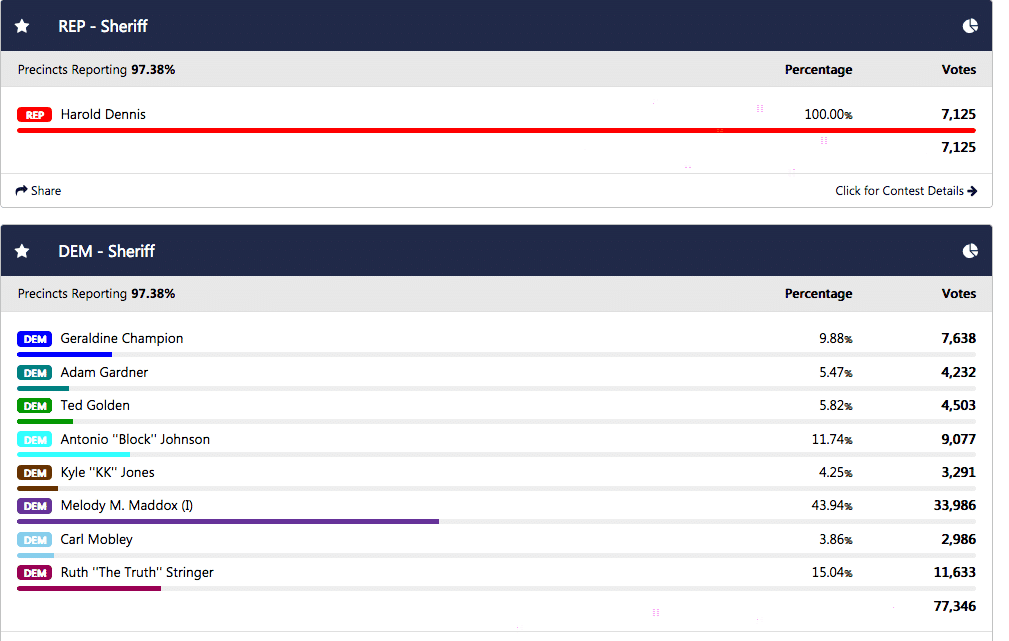This screenshot has height=641, width=1009.
Task: Click the Votes column header in DEM panel
Action: coord(959,293)
